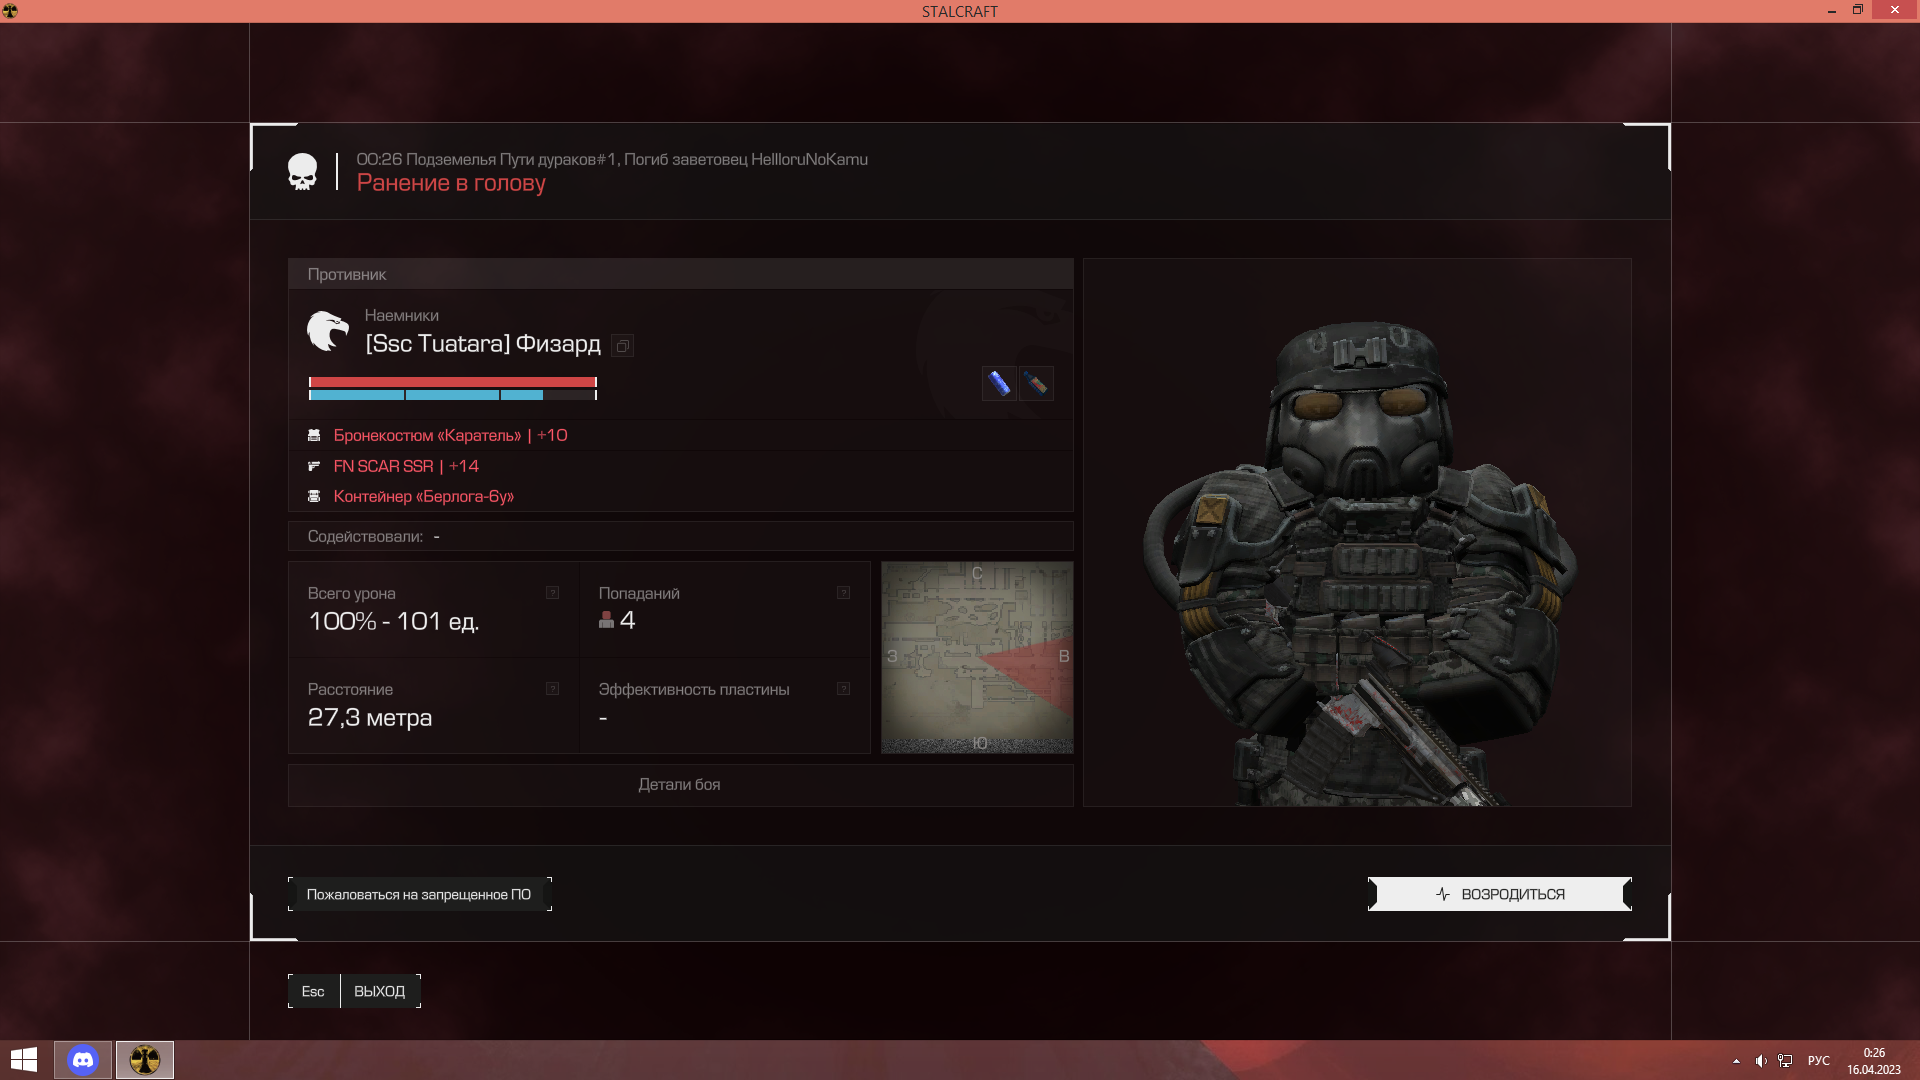Open the taskbar clock showing 0:26
The width and height of the screenshot is (1920, 1080).
[1874, 1061]
